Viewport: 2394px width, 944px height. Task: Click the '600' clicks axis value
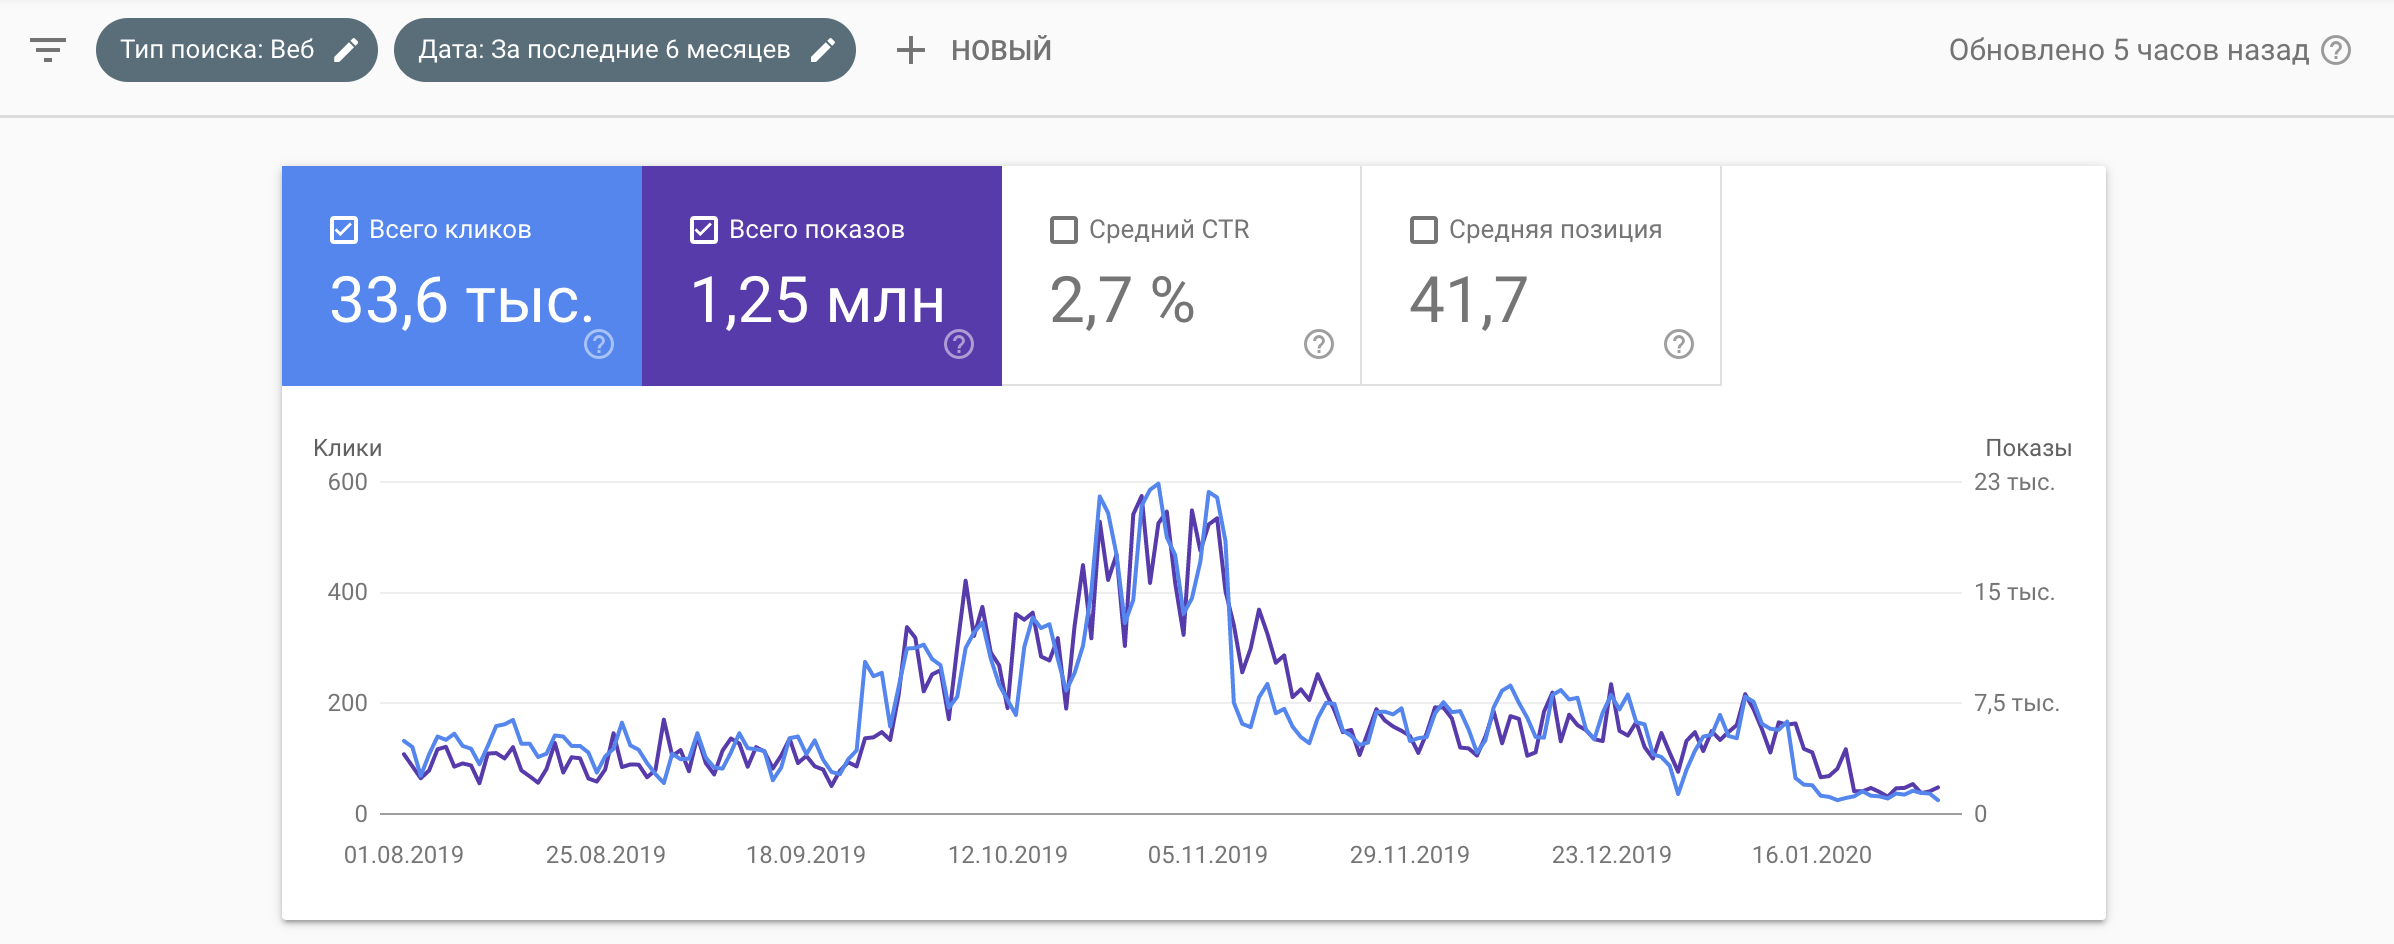pyautogui.click(x=348, y=482)
